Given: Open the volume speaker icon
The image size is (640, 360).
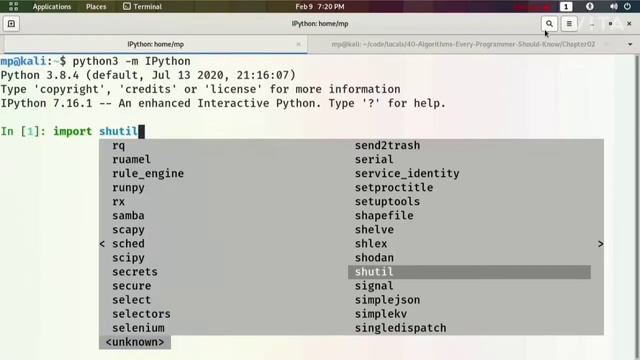Looking at the screenshot, I should click(613, 7).
